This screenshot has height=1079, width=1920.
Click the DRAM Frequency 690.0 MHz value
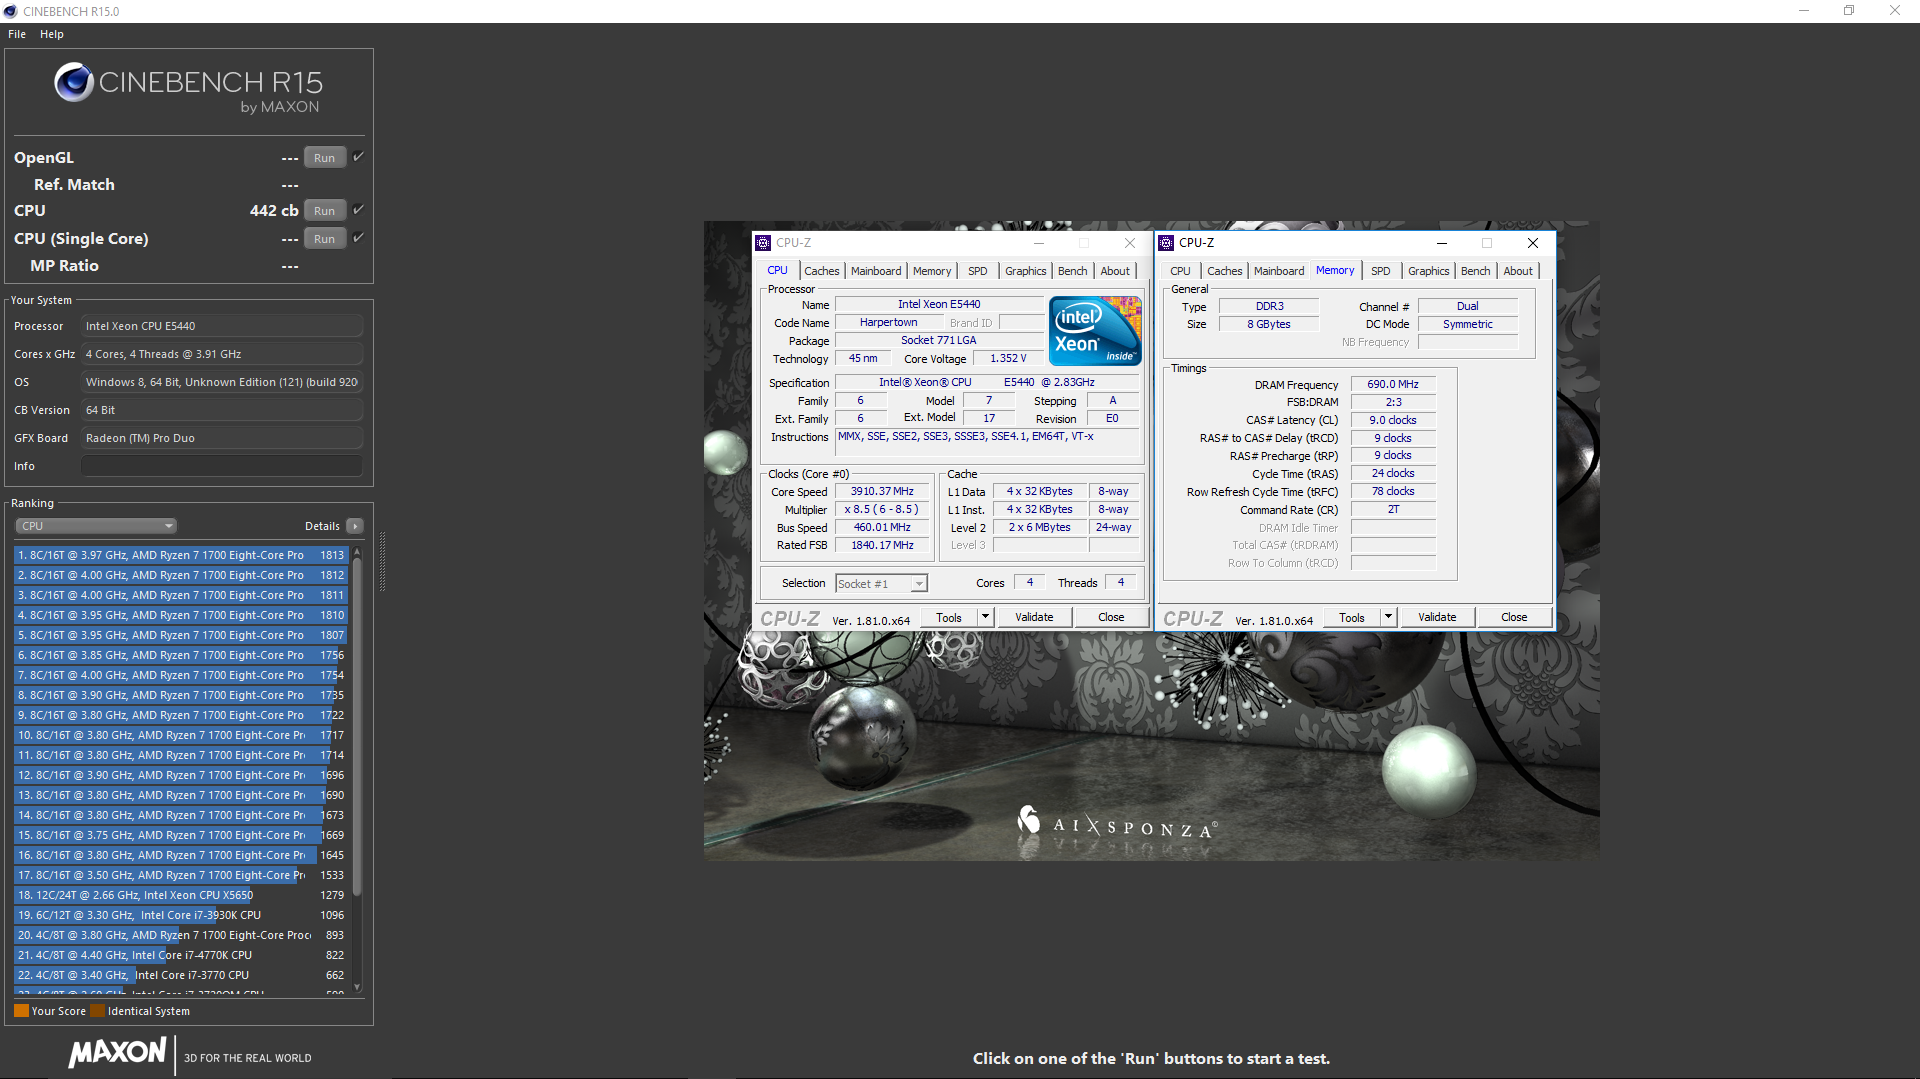click(1393, 384)
